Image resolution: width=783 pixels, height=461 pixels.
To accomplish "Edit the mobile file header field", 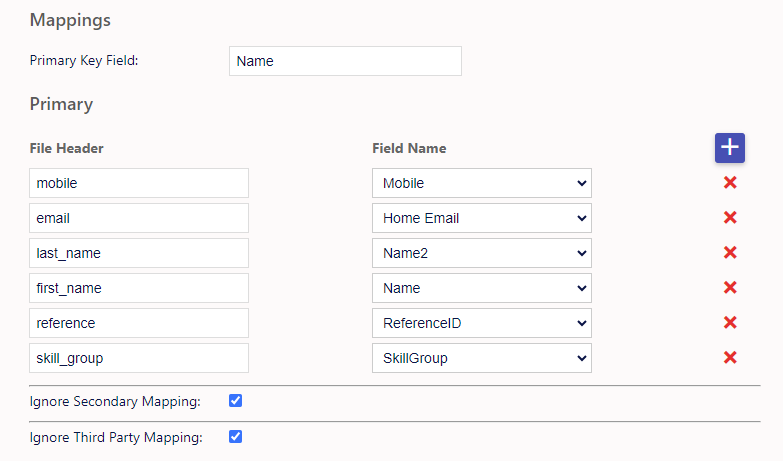I will pyautogui.click(x=139, y=183).
